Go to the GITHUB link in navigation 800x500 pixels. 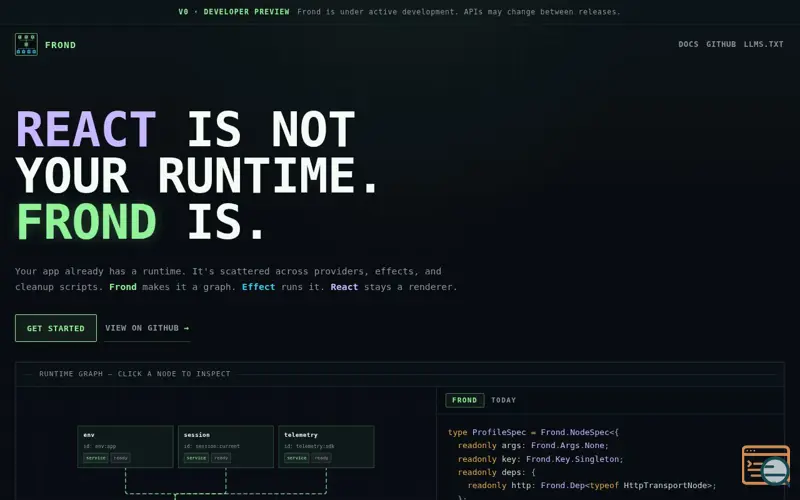pyautogui.click(x=721, y=44)
